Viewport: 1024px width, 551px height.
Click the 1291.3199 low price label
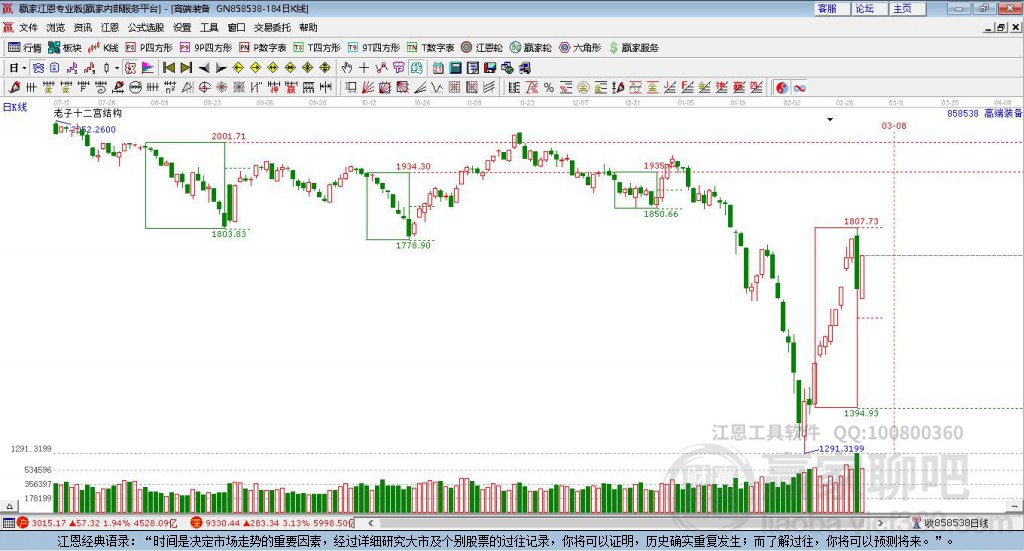(841, 449)
